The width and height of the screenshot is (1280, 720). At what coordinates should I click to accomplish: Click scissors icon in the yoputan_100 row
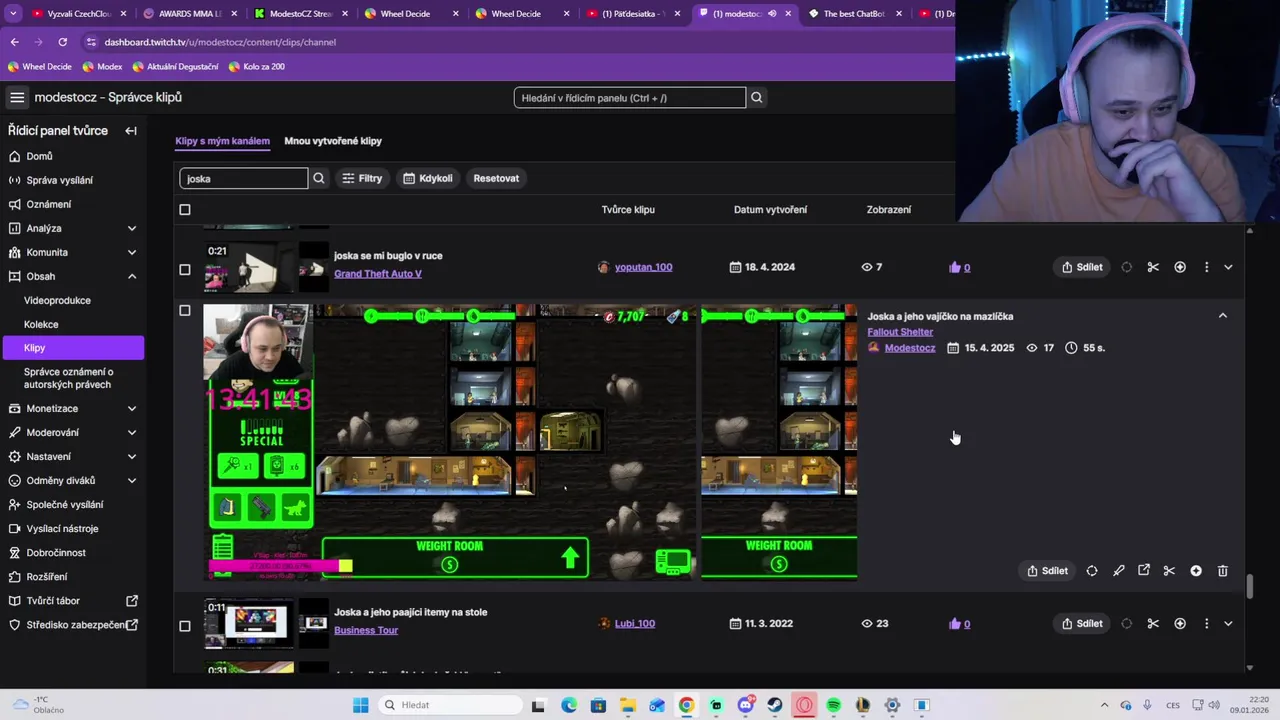1153,267
